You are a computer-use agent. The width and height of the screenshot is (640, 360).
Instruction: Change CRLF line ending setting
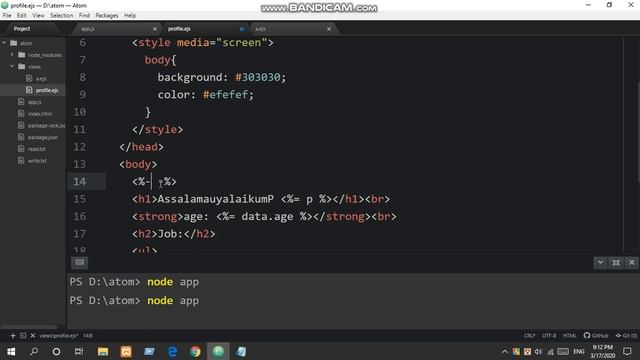coord(529,336)
